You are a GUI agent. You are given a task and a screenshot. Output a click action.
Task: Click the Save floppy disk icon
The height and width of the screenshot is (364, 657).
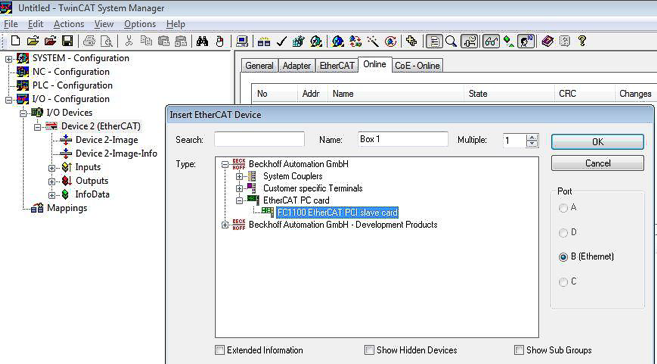point(67,41)
